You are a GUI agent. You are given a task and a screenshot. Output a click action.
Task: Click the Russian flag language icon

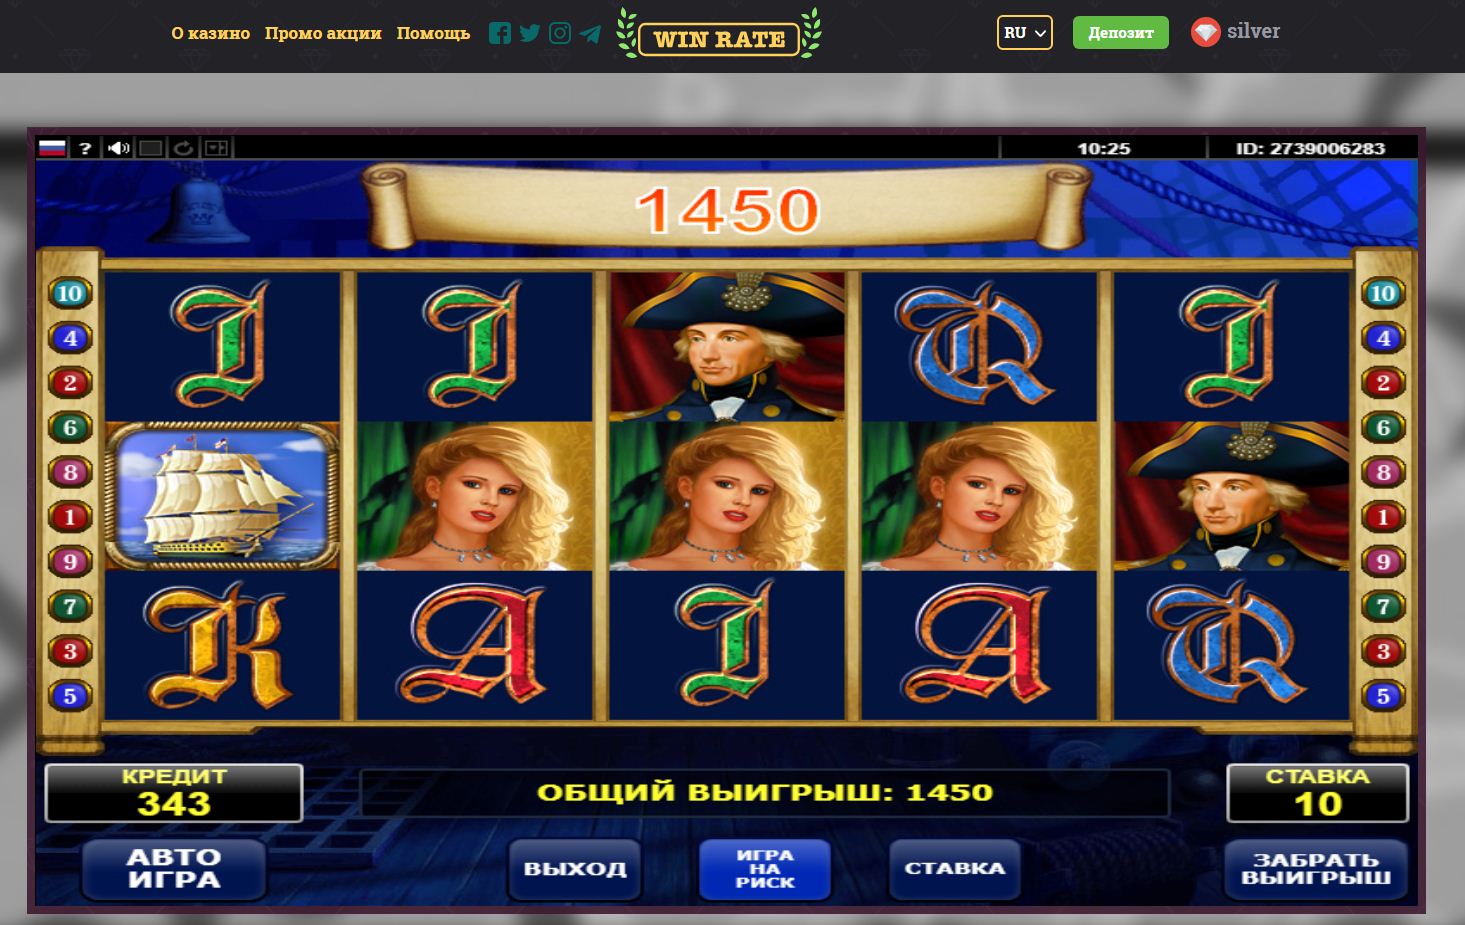click(x=52, y=148)
